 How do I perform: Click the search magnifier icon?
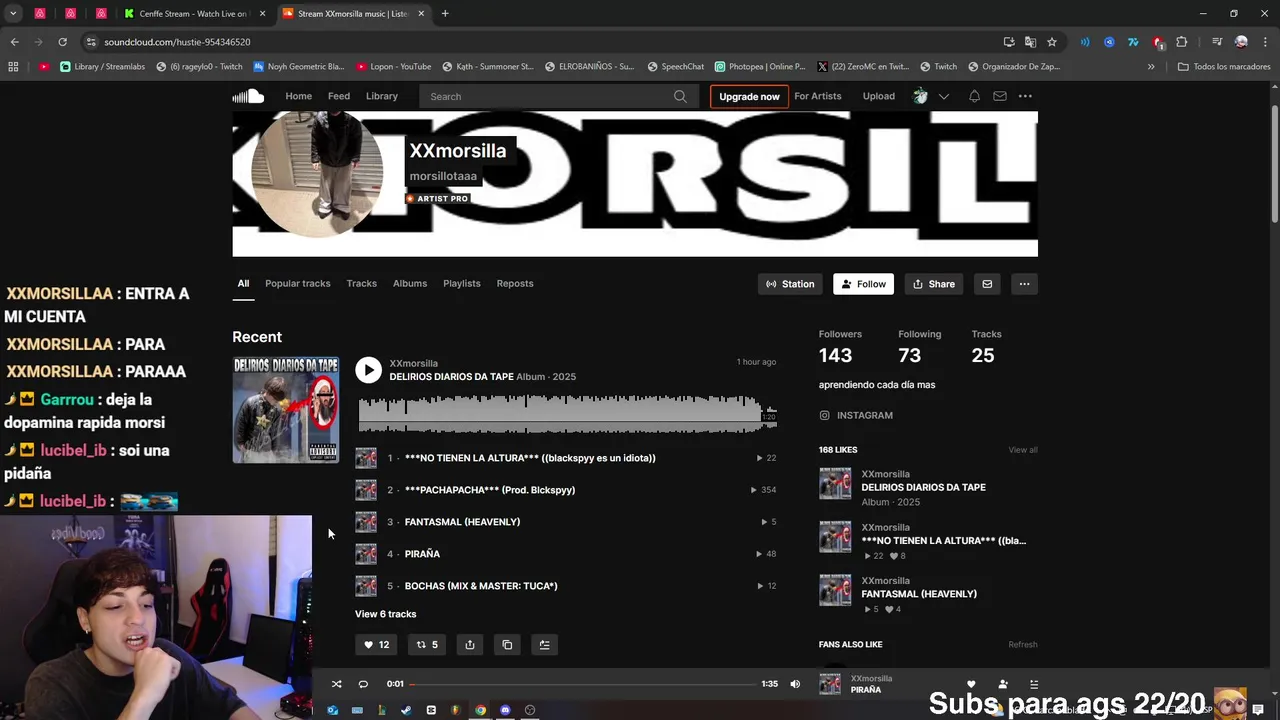680,97
